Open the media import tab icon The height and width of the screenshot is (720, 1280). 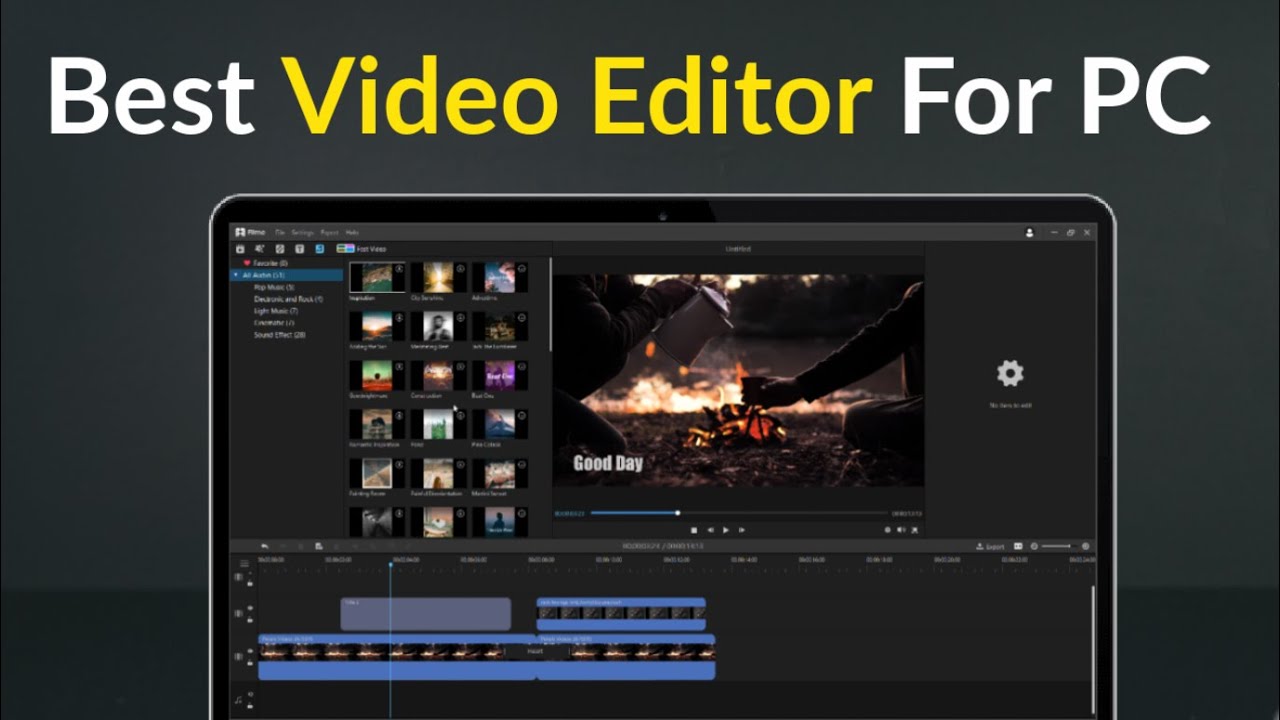point(240,249)
